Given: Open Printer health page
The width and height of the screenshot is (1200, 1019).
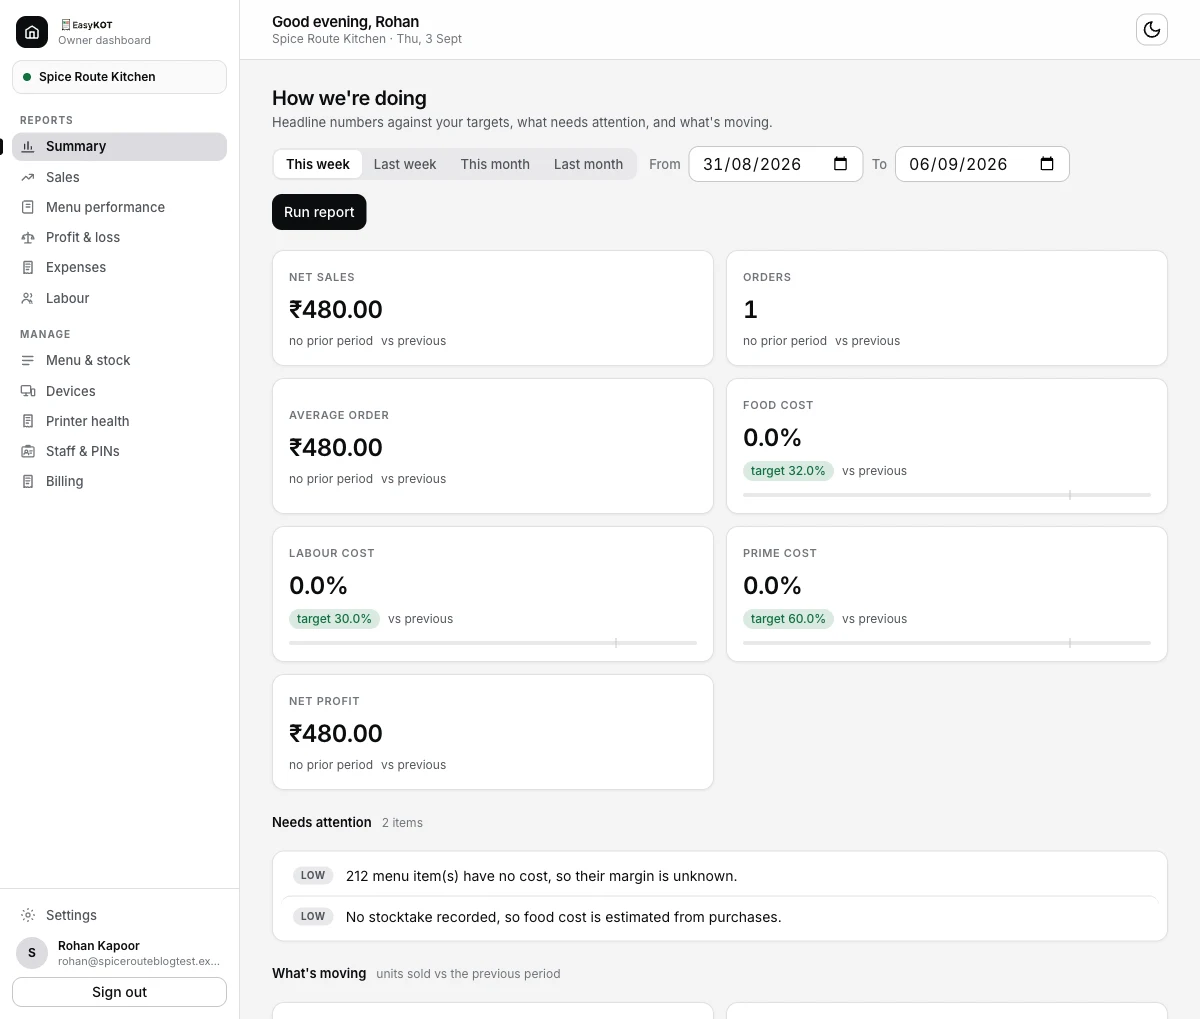Looking at the screenshot, I should [120, 421].
